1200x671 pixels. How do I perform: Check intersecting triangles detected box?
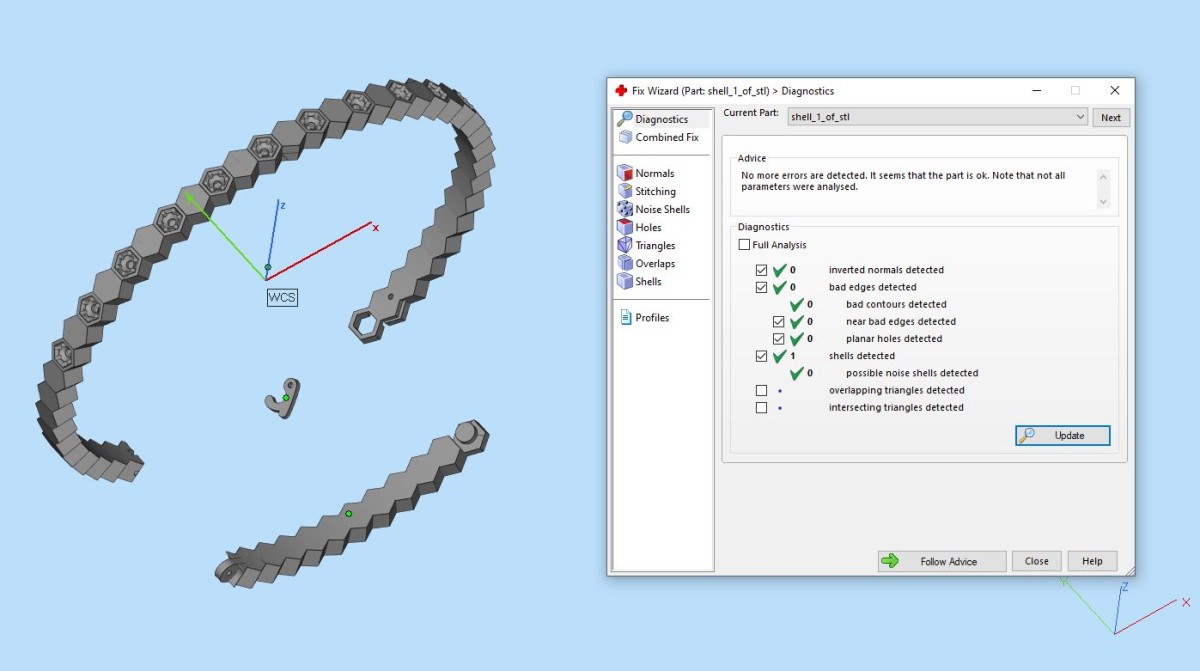point(762,407)
